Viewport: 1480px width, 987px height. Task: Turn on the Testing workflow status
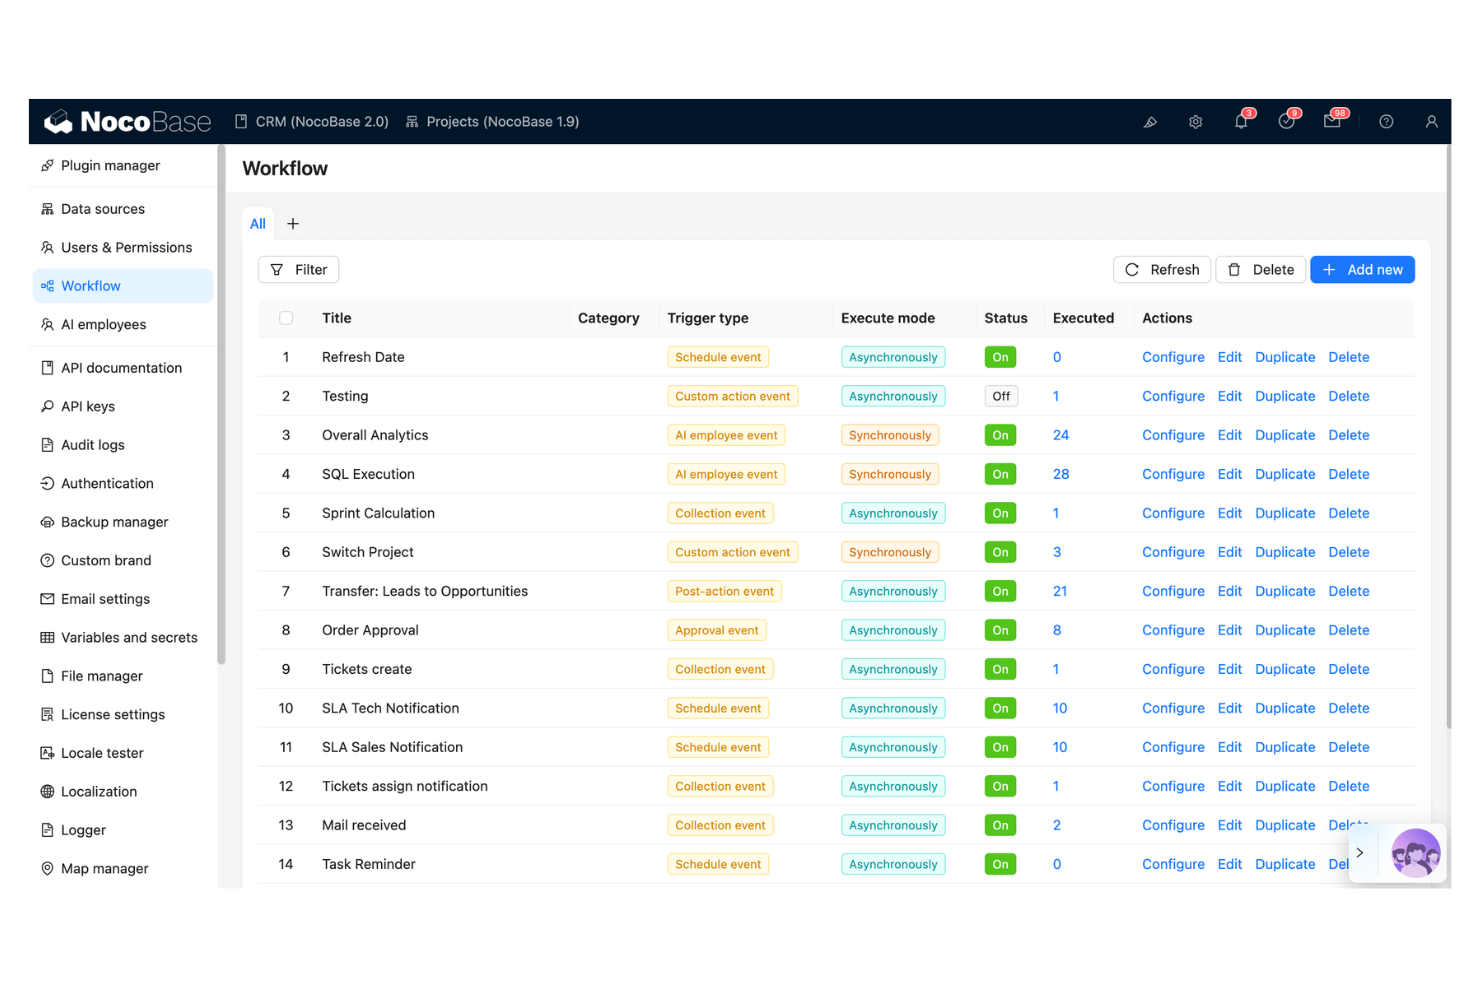[x=1001, y=395]
